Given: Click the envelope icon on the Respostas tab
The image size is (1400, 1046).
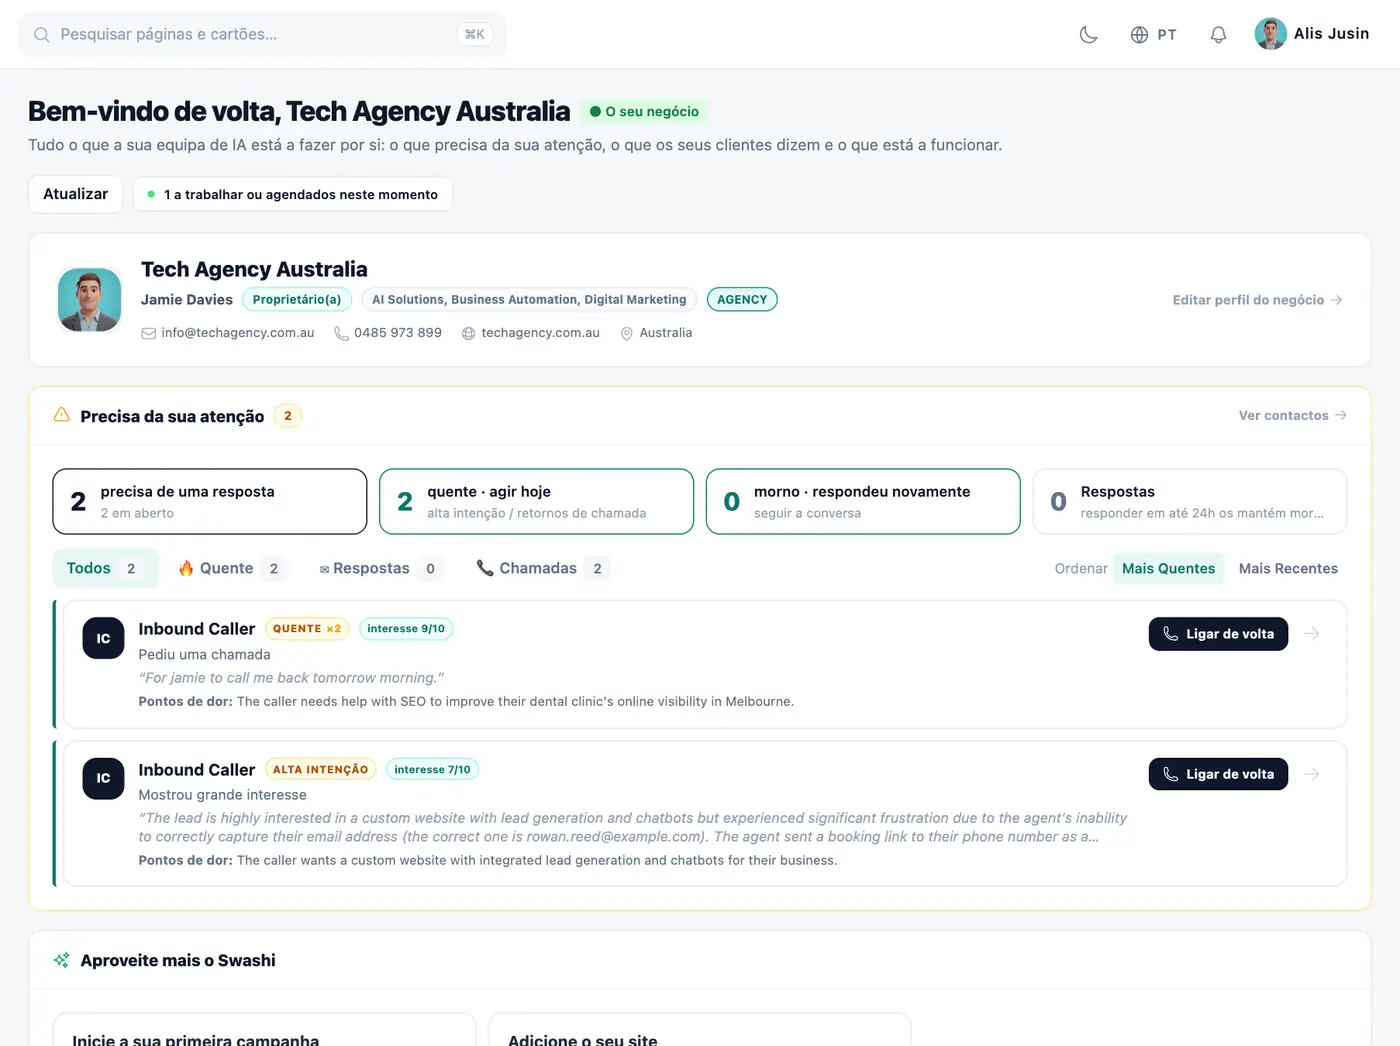Looking at the screenshot, I should [324, 570].
